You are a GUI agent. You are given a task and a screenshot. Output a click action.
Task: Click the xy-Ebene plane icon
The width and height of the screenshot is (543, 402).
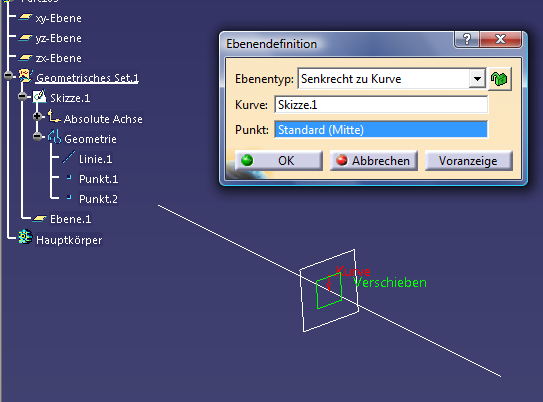pyautogui.click(x=25, y=17)
